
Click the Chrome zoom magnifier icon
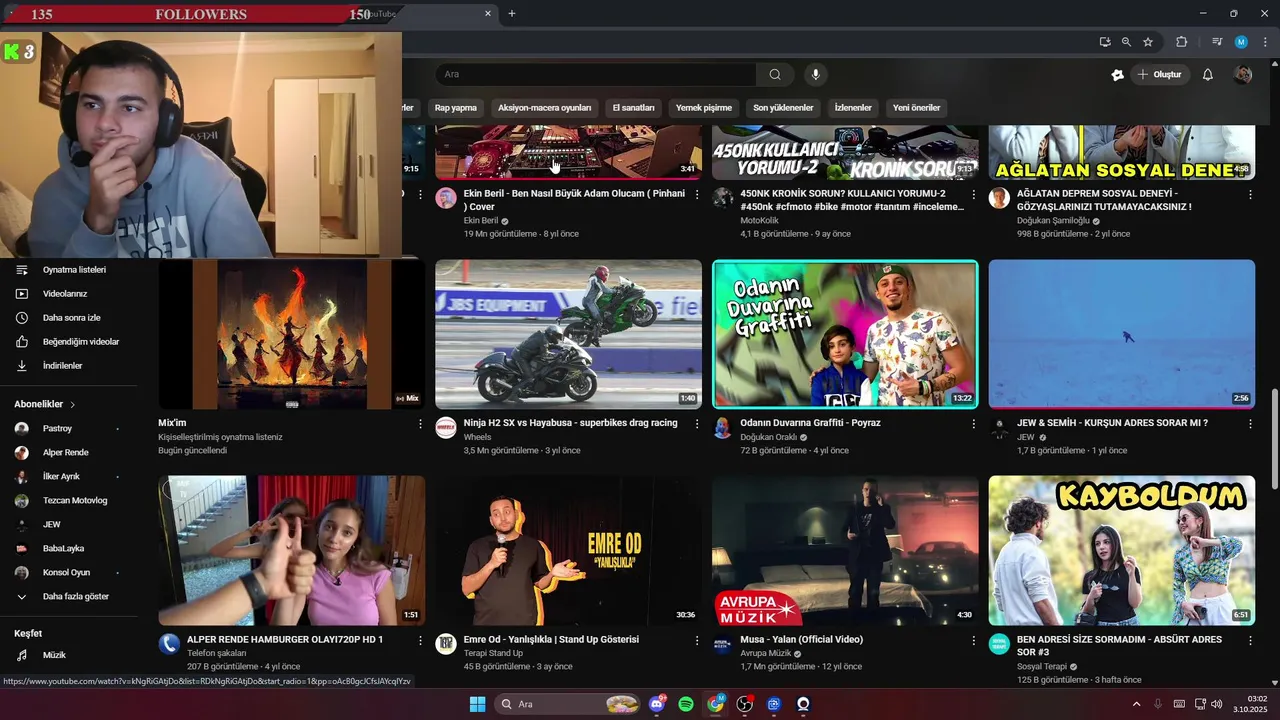[1126, 42]
